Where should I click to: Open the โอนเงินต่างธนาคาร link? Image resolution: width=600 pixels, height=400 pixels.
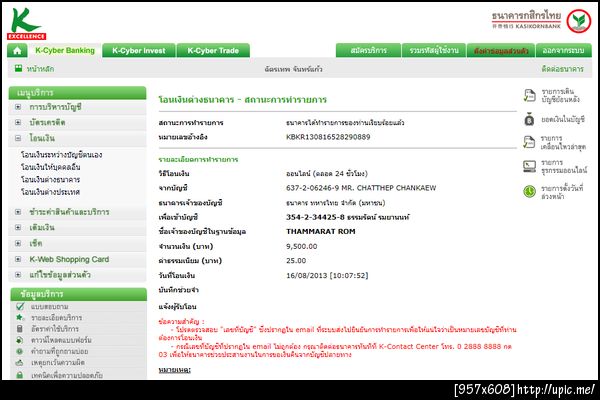[51, 180]
